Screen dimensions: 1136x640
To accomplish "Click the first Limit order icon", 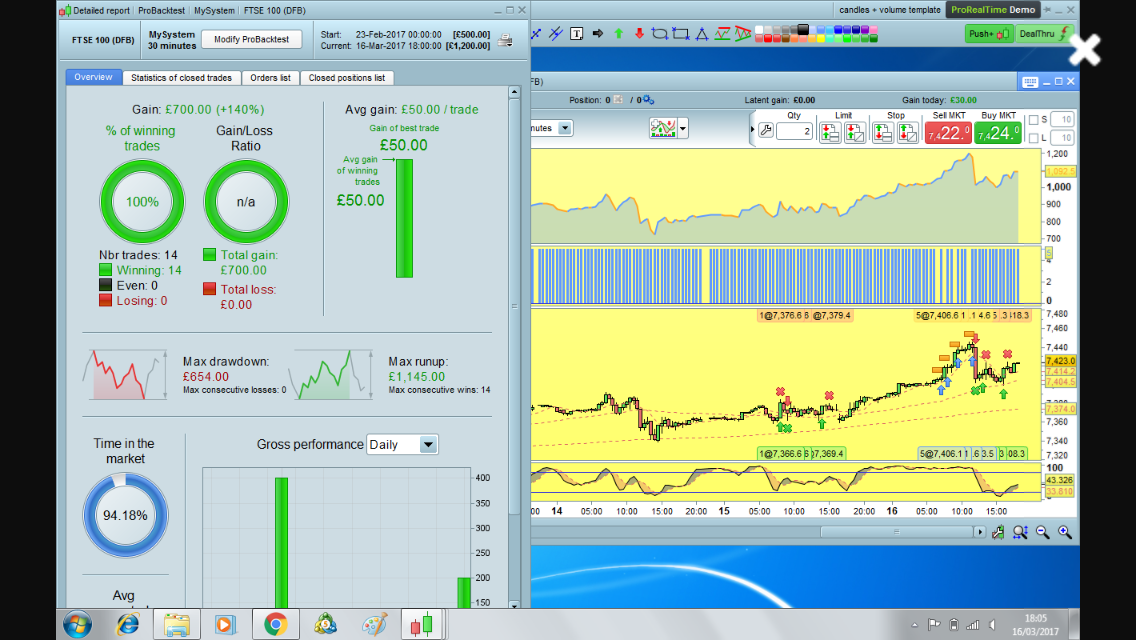I will (830, 133).
